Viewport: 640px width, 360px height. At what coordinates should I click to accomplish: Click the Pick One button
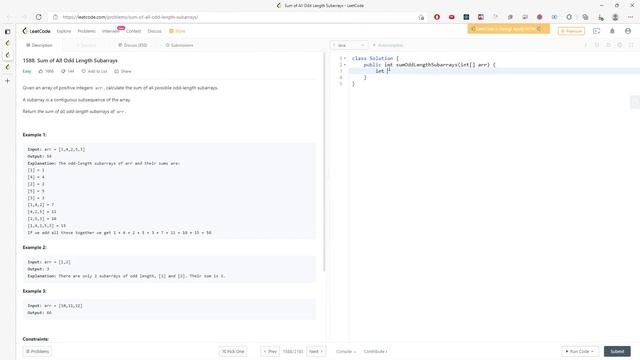(233, 351)
